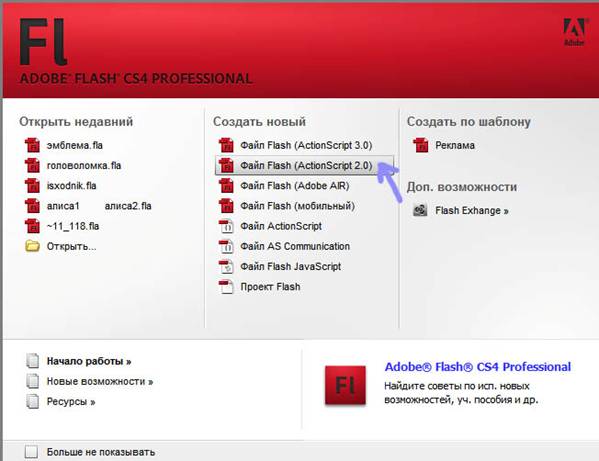Open the Новые возможности link
This screenshot has width=599, height=461.
click(100, 381)
